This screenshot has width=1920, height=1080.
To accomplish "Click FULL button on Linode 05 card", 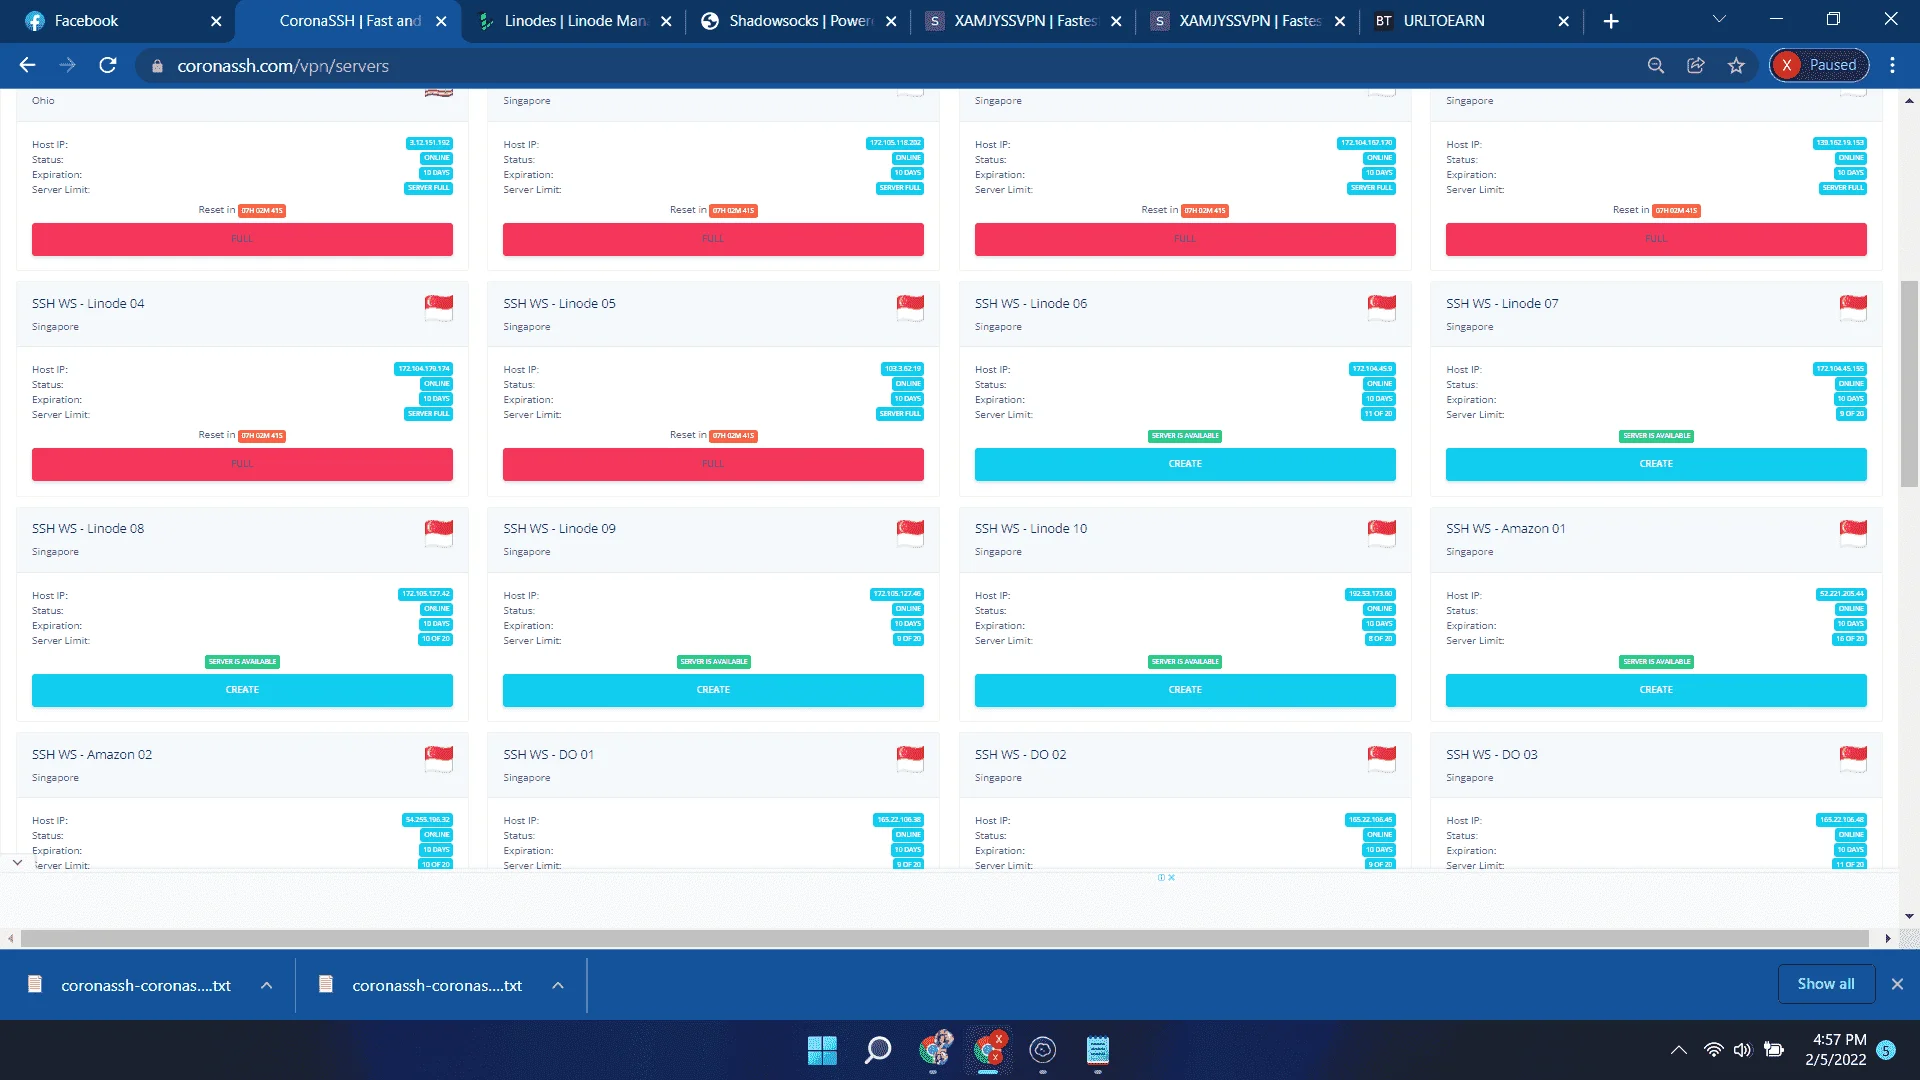I will click(x=713, y=464).
